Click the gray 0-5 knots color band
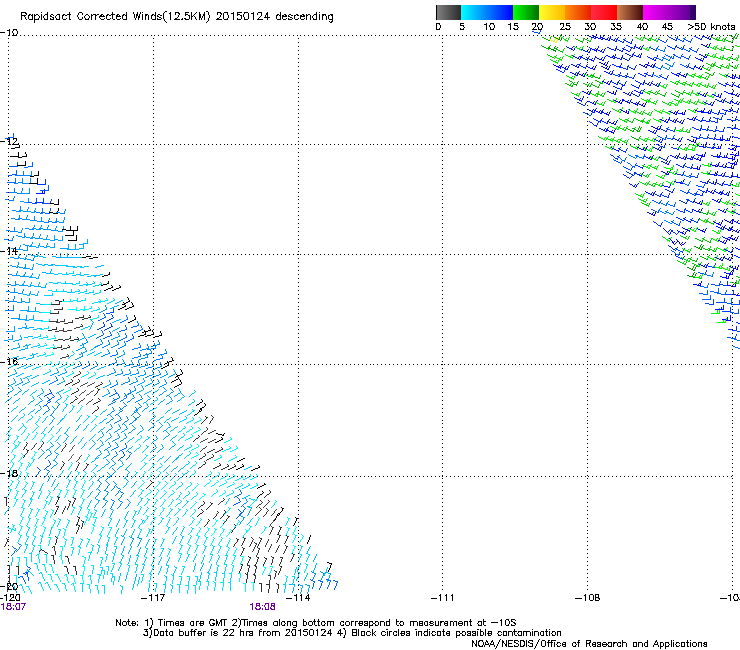Screen dimensions: 740x650 448,12
